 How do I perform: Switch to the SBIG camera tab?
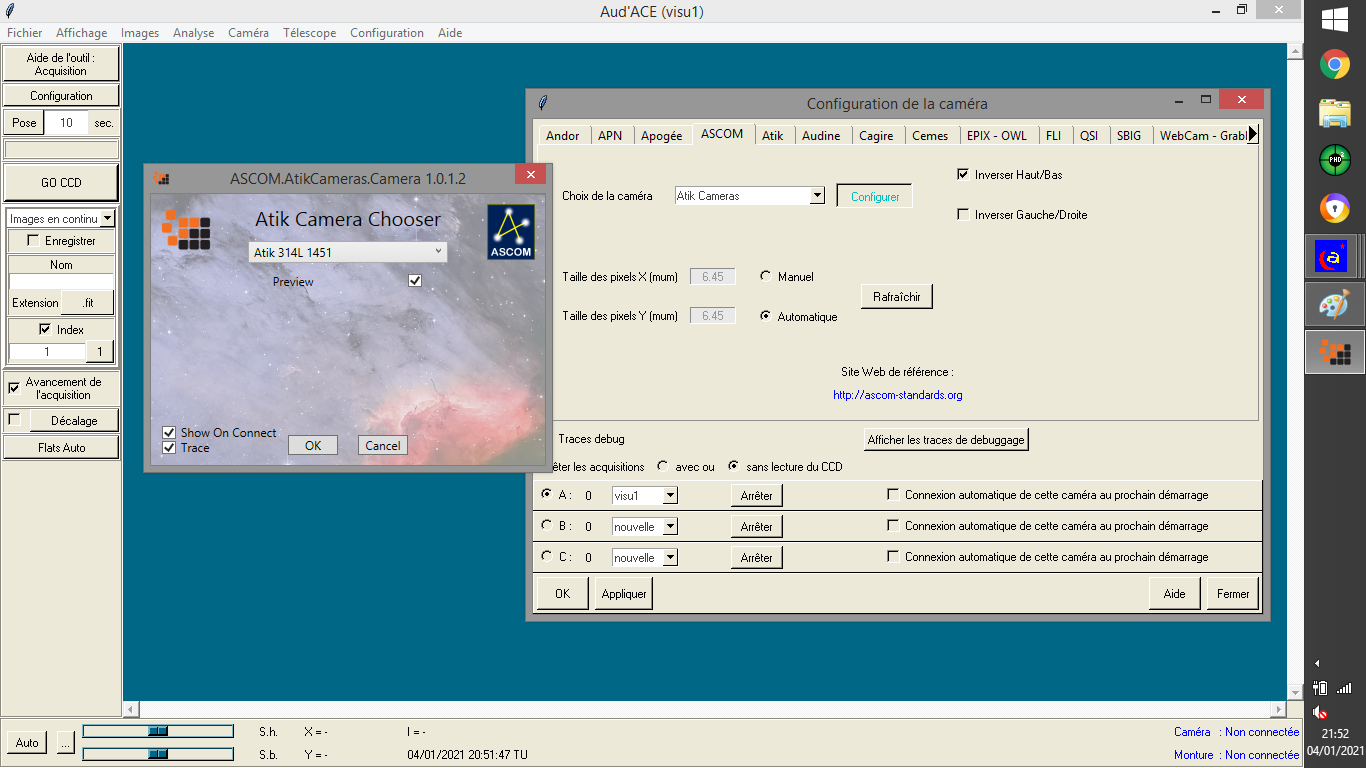click(x=1129, y=136)
